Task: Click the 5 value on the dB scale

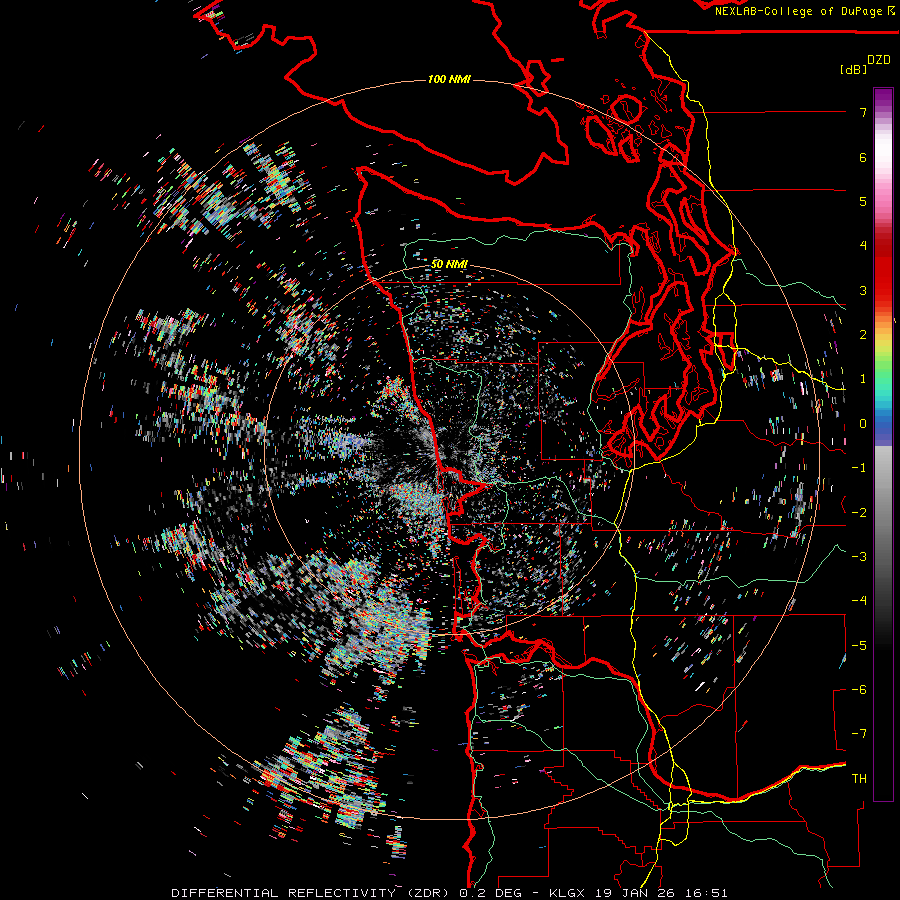Action: (863, 201)
